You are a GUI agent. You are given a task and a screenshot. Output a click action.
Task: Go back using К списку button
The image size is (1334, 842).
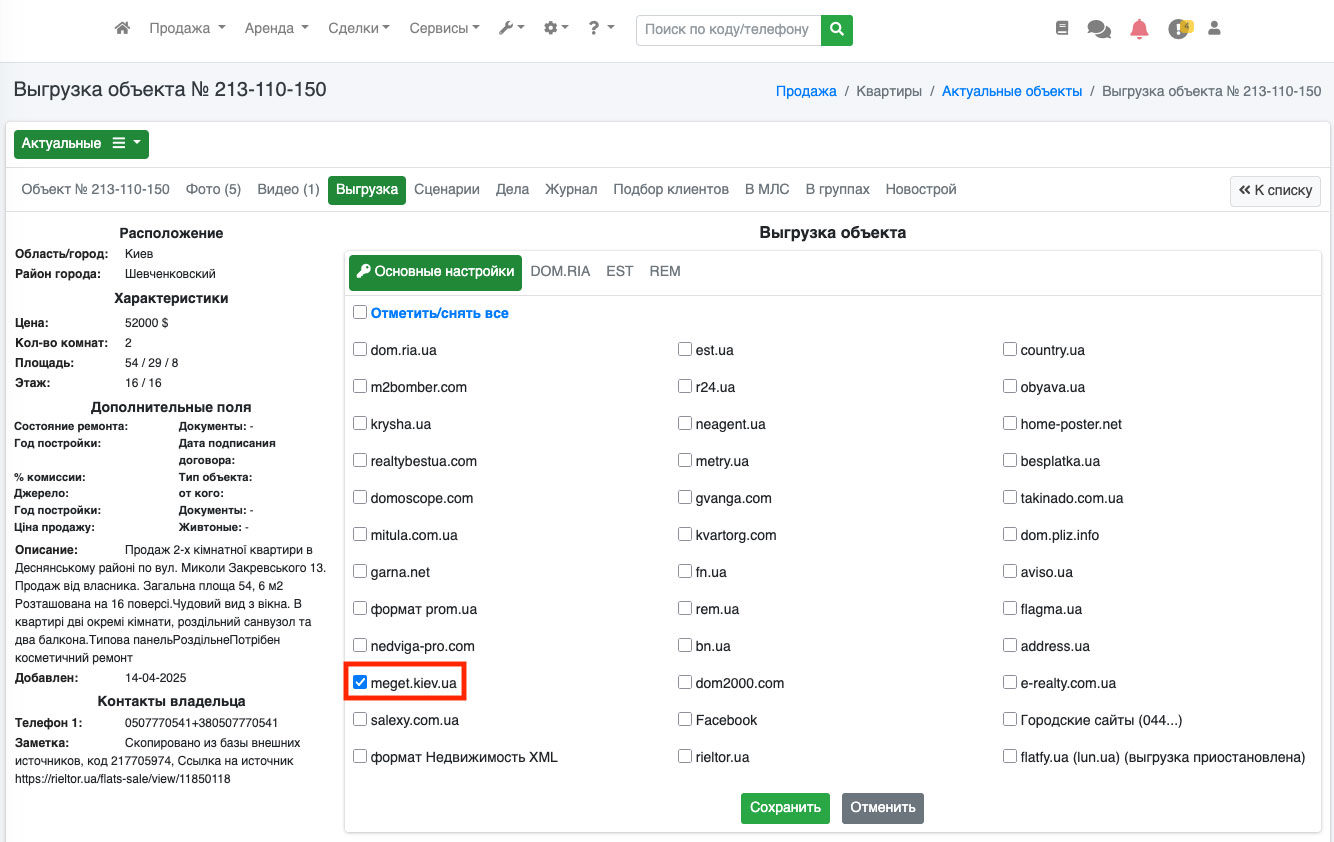tap(1275, 190)
